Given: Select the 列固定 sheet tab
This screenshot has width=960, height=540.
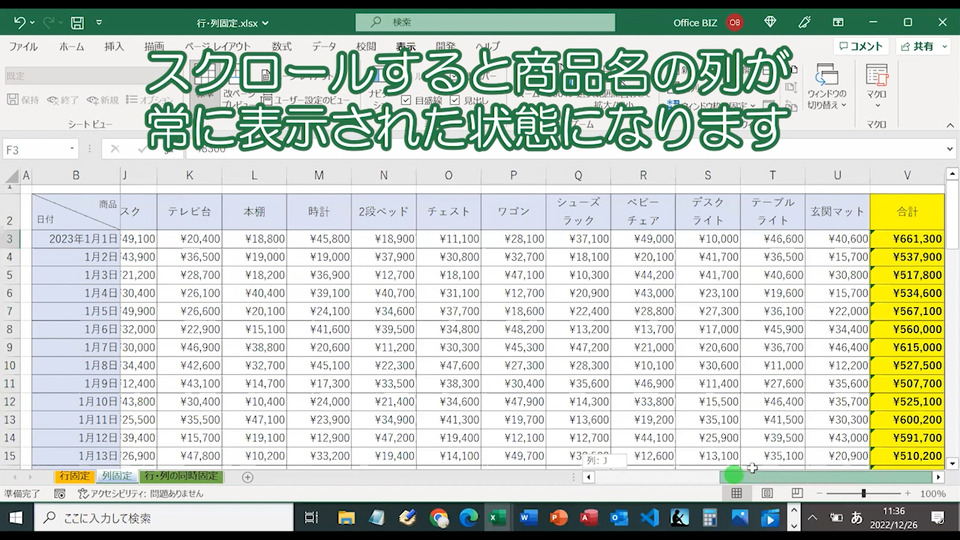Looking at the screenshot, I should [x=116, y=476].
